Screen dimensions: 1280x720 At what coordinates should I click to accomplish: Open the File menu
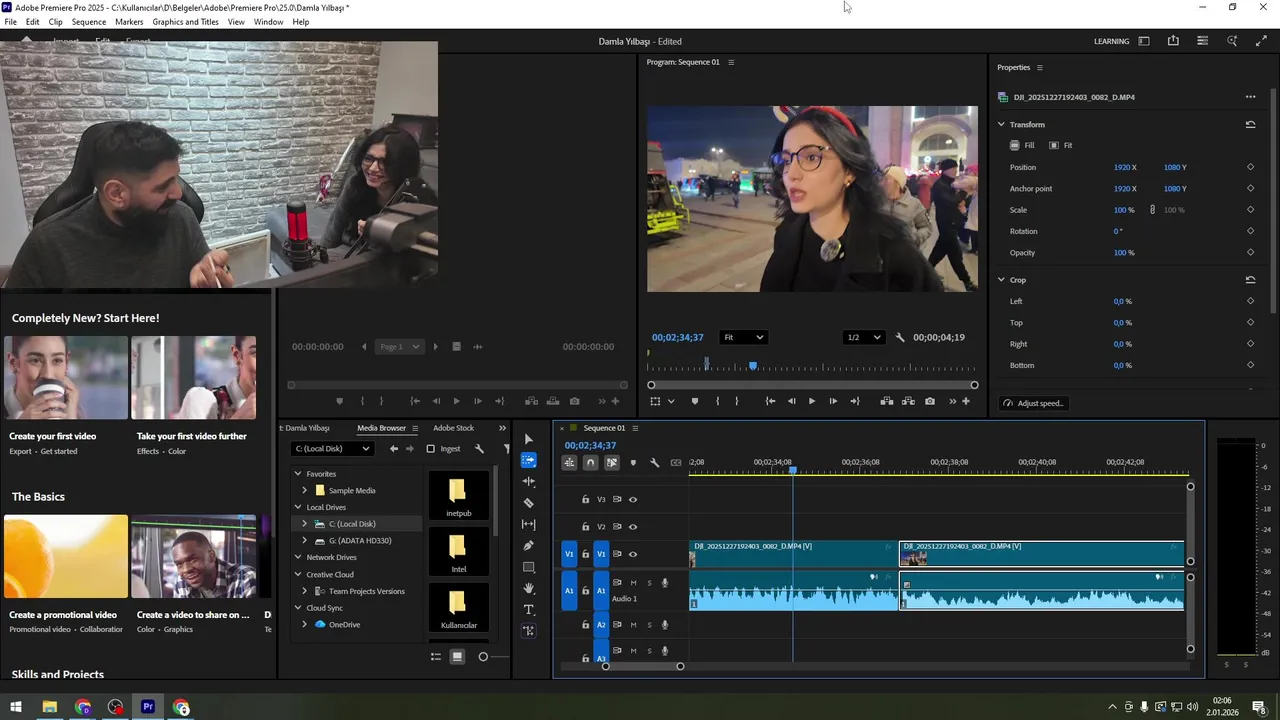(x=10, y=22)
